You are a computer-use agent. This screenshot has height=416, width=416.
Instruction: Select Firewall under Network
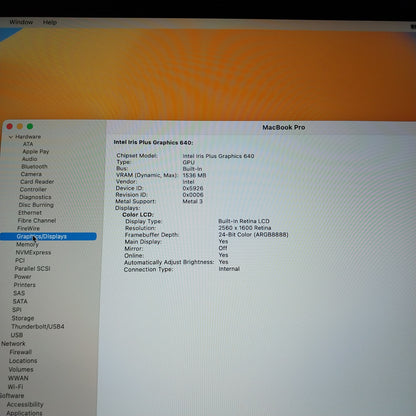click(x=21, y=352)
